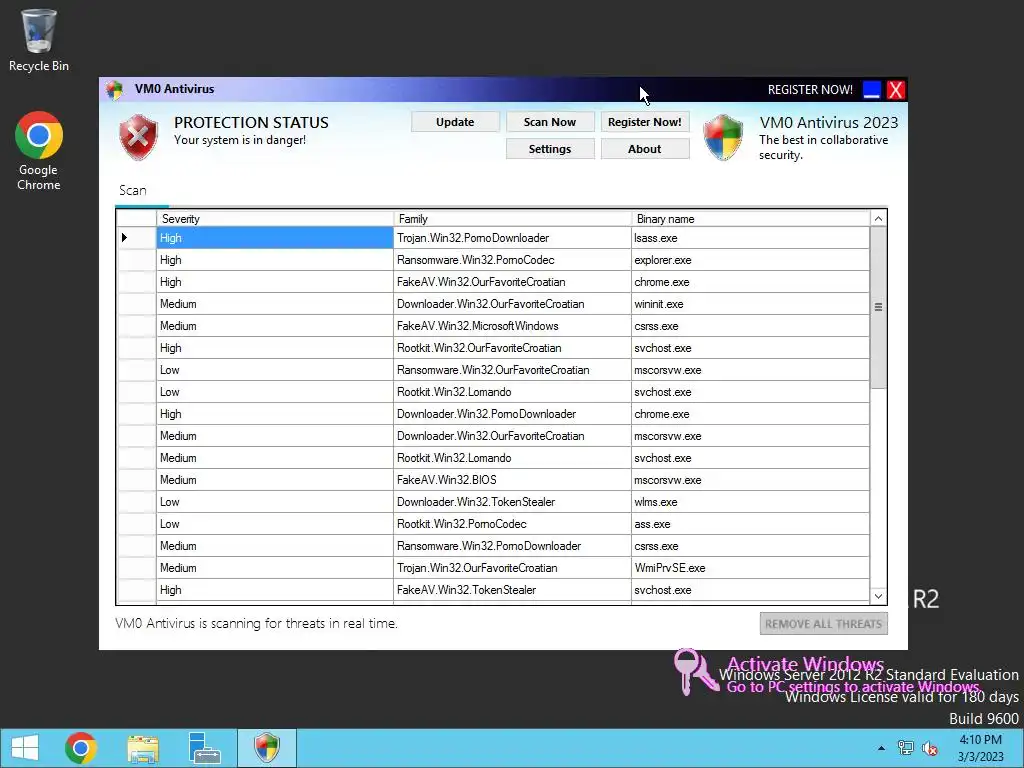The width and height of the screenshot is (1024, 768).
Task: Select the wininit.exe cell
Action: coord(750,304)
